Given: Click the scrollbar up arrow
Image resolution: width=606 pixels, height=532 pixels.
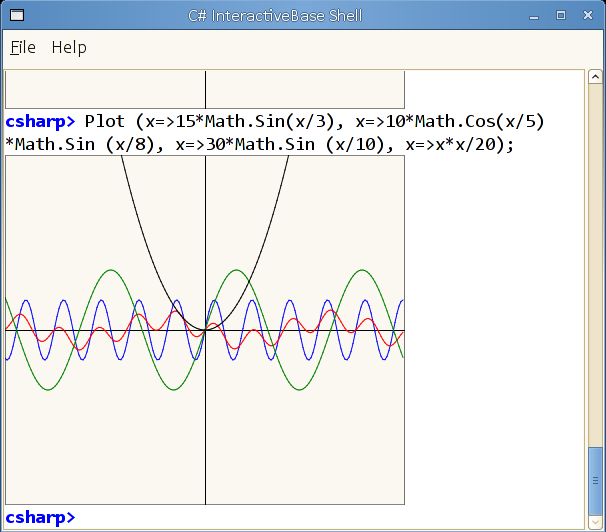Looking at the screenshot, I should [595, 77].
